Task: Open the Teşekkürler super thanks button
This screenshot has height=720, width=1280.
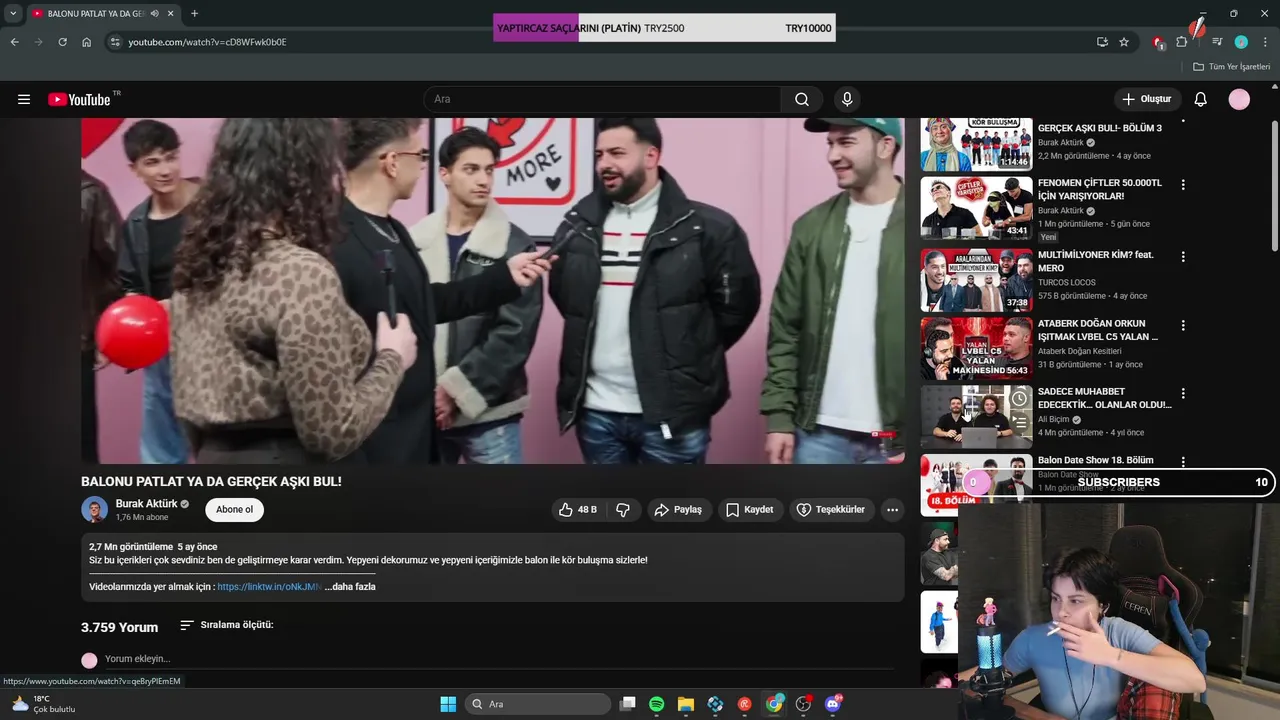Action: 830,509
